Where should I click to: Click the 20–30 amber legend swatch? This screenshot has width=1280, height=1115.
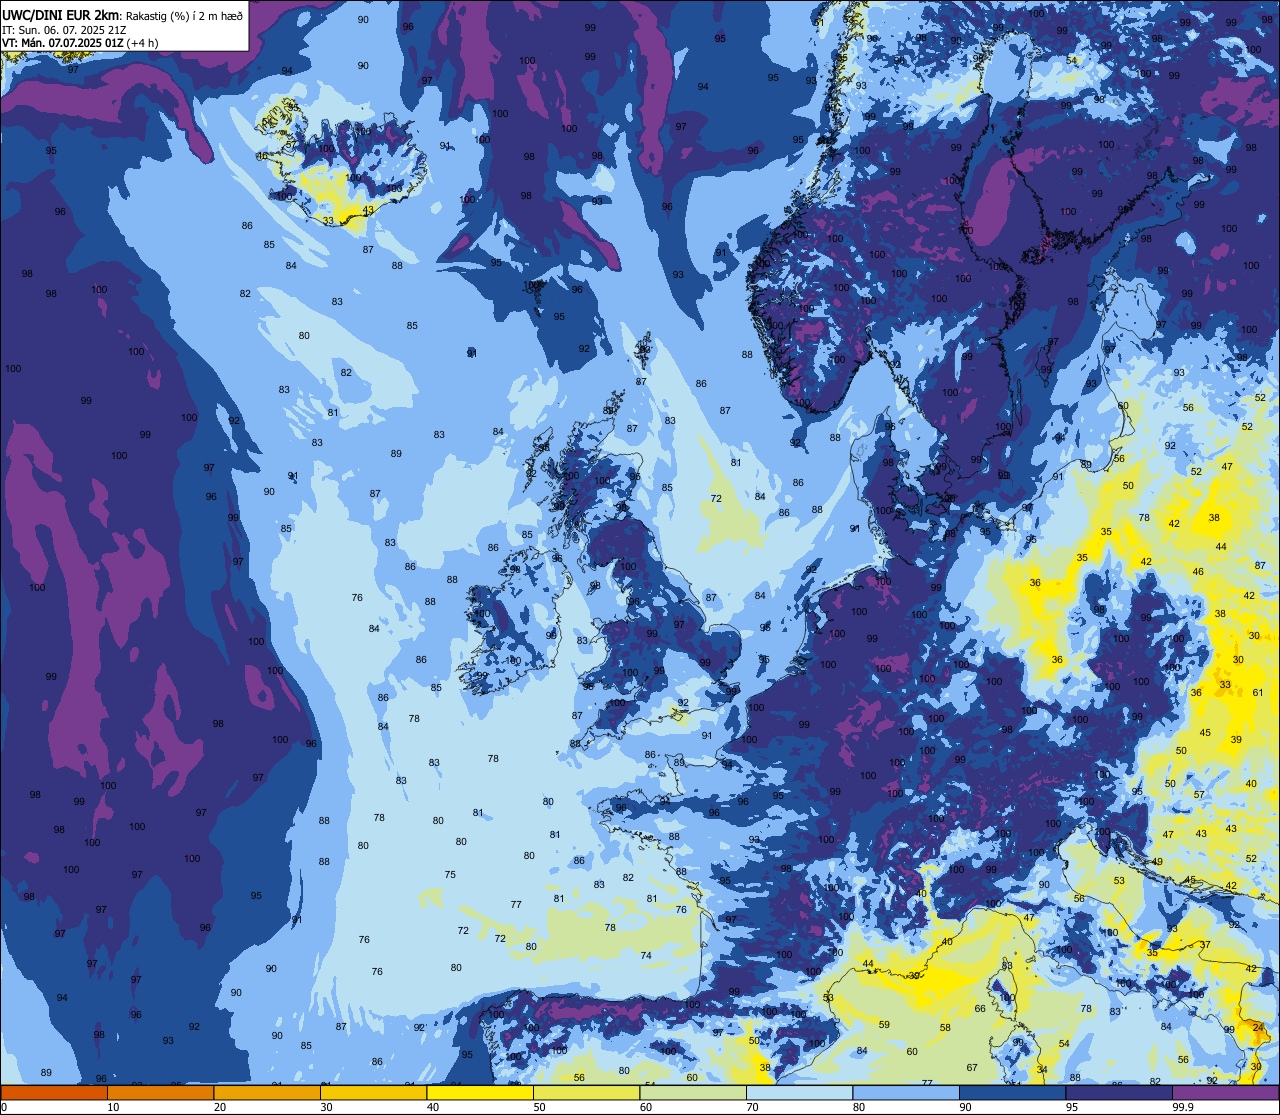267,1093
